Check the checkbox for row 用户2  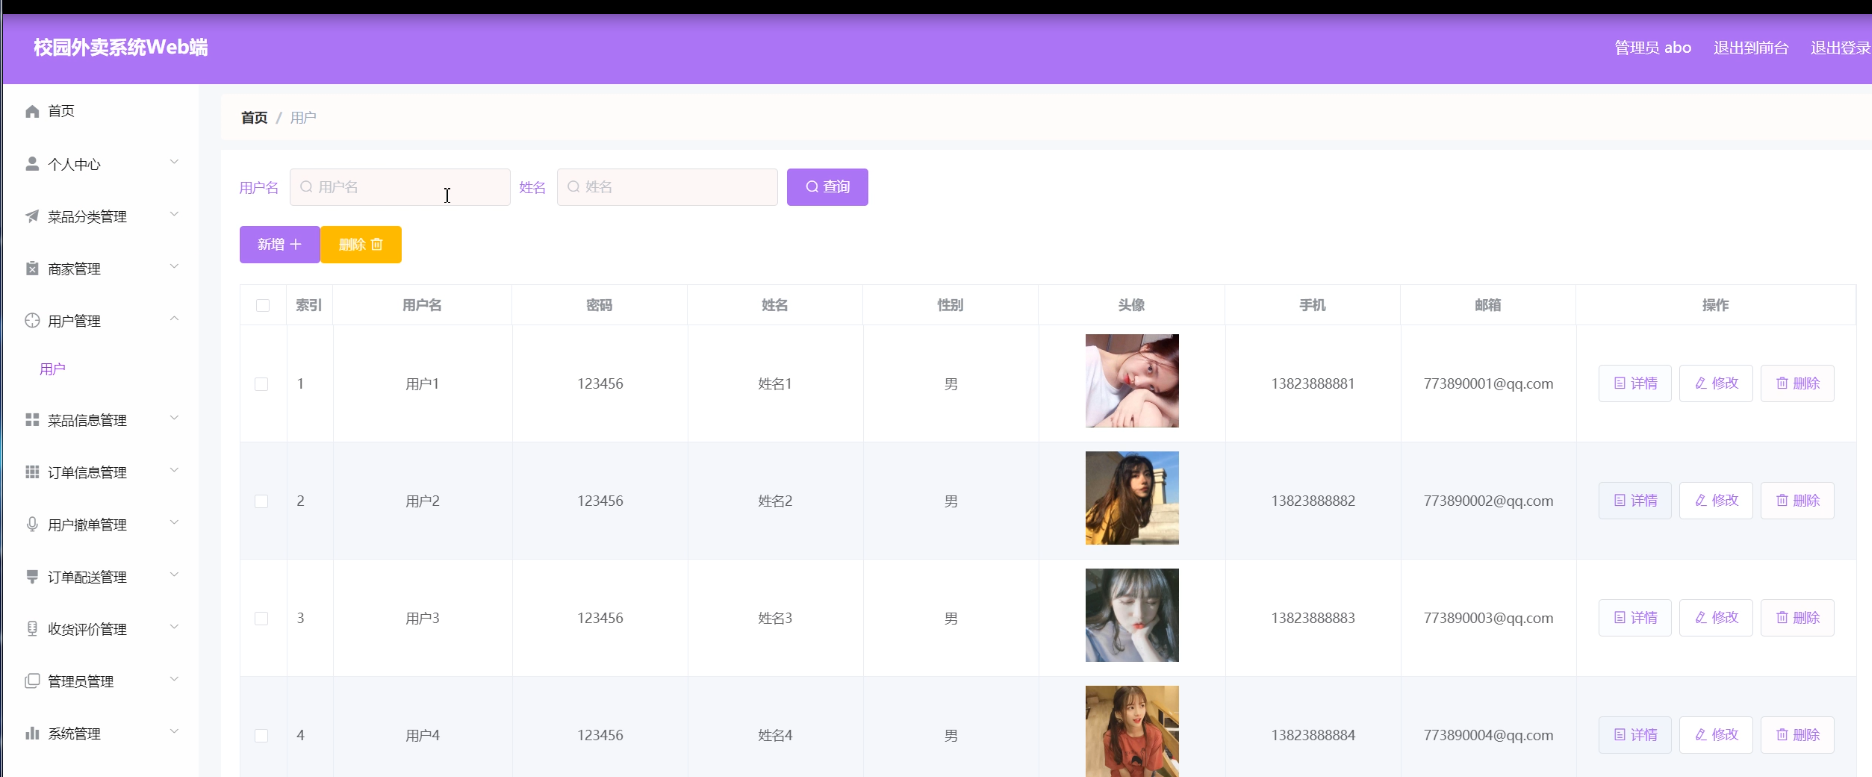(x=261, y=501)
